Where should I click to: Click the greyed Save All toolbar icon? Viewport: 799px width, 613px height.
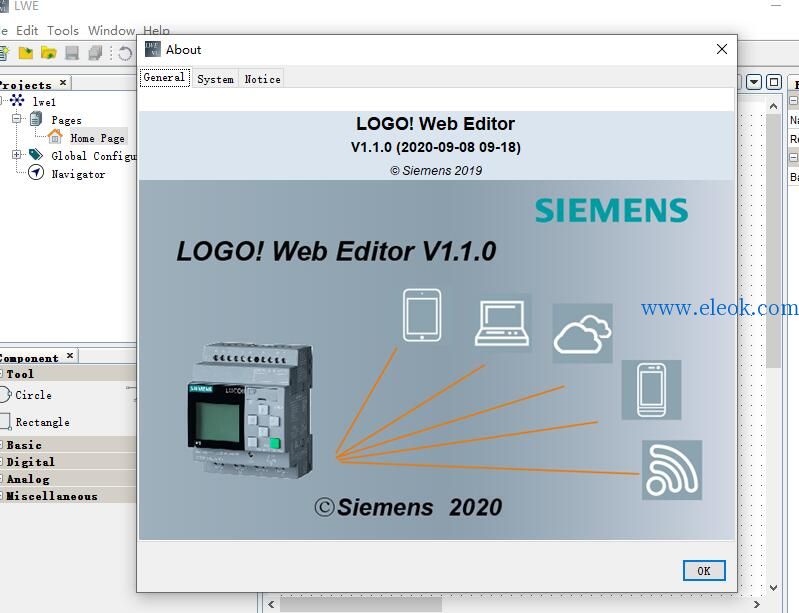pyautogui.click(x=95, y=53)
